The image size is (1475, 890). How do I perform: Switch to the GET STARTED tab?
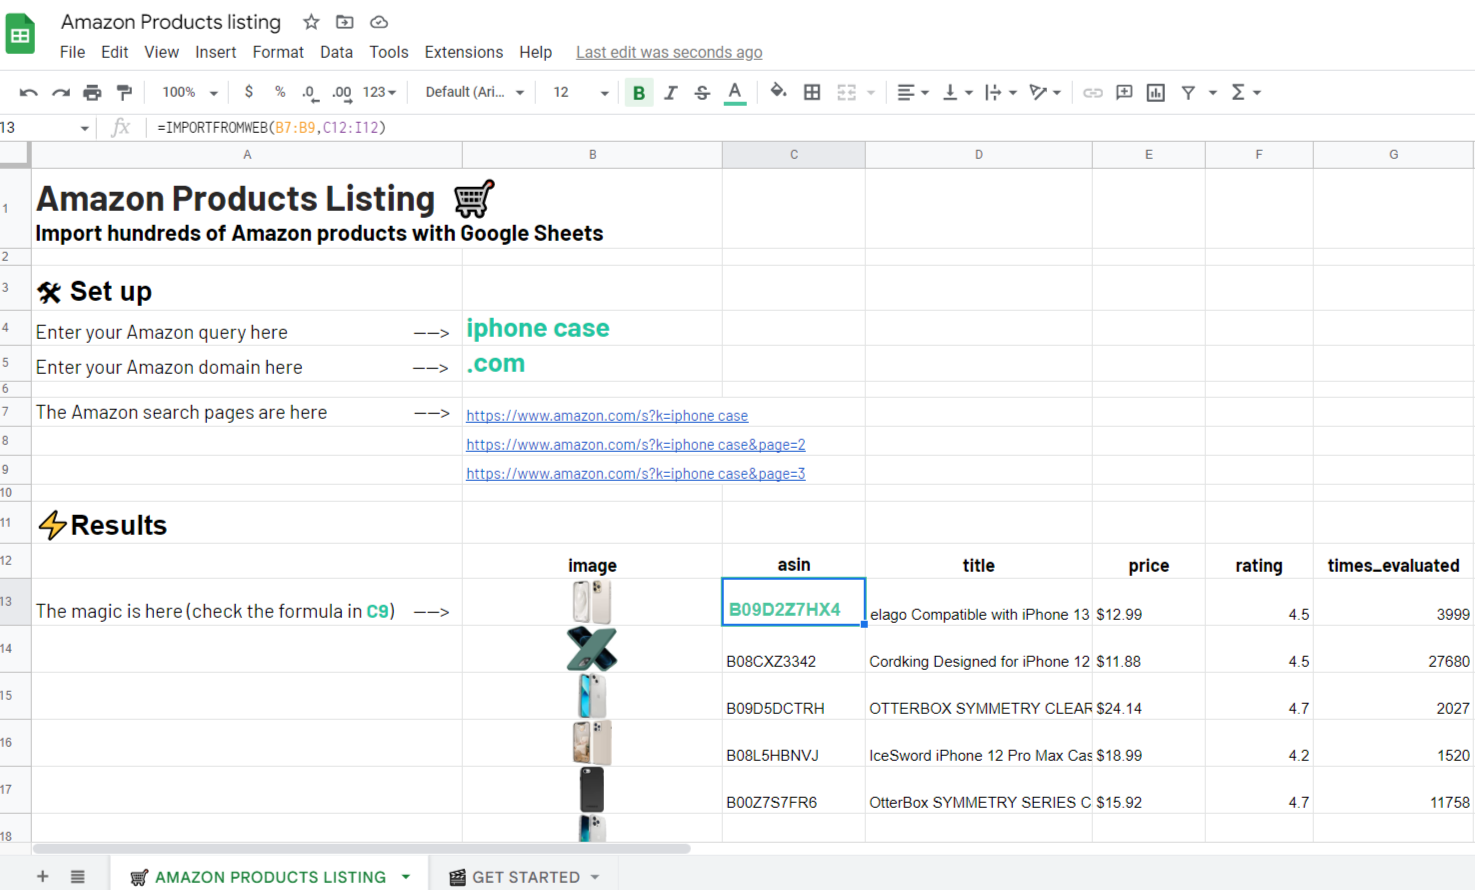(x=525, y=877)
